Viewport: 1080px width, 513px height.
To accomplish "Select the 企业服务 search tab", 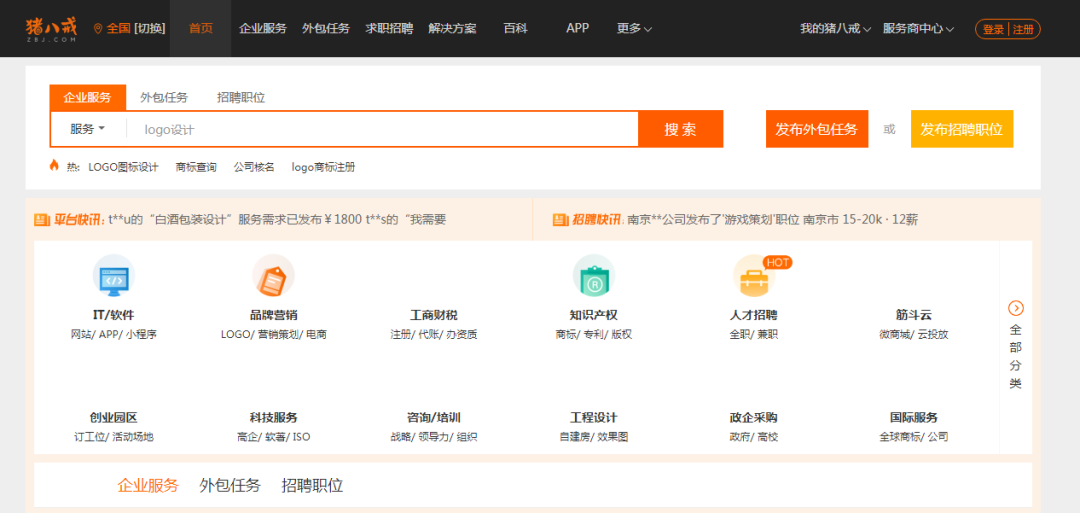I will click(x=87, y=97).
